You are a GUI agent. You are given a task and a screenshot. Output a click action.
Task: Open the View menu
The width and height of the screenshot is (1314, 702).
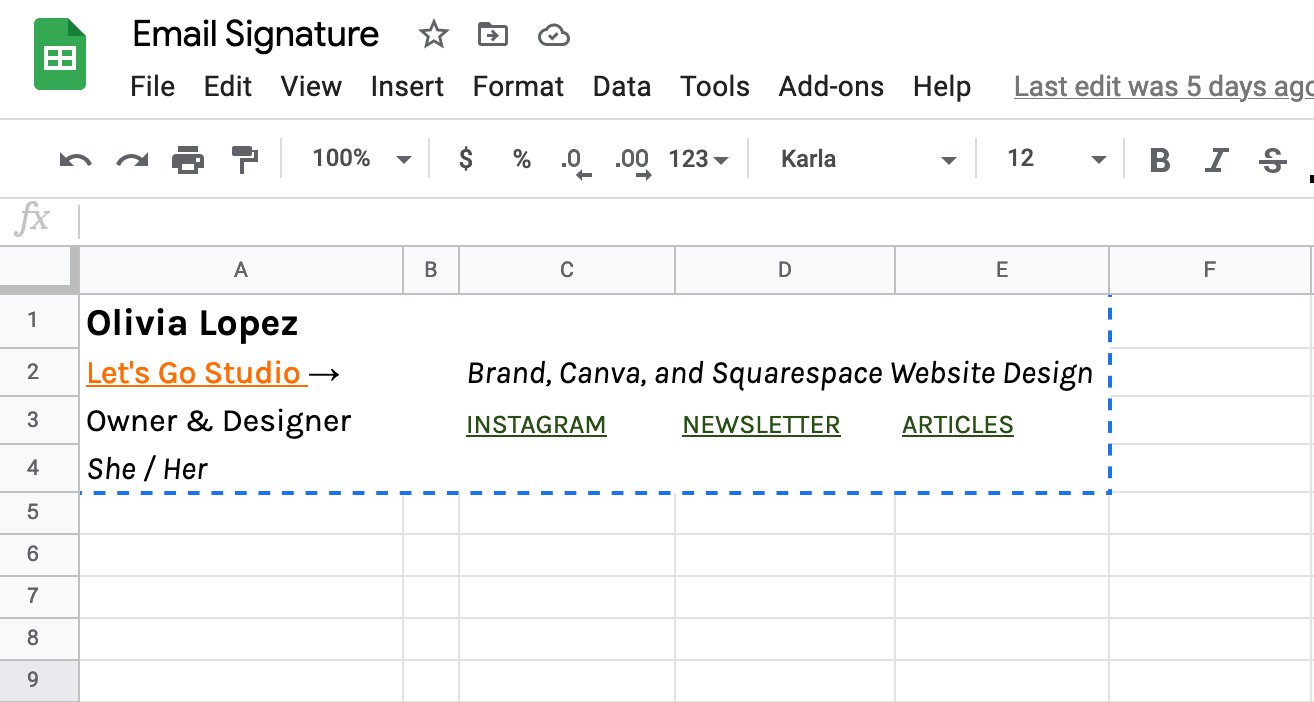click(x=311, y=87)
